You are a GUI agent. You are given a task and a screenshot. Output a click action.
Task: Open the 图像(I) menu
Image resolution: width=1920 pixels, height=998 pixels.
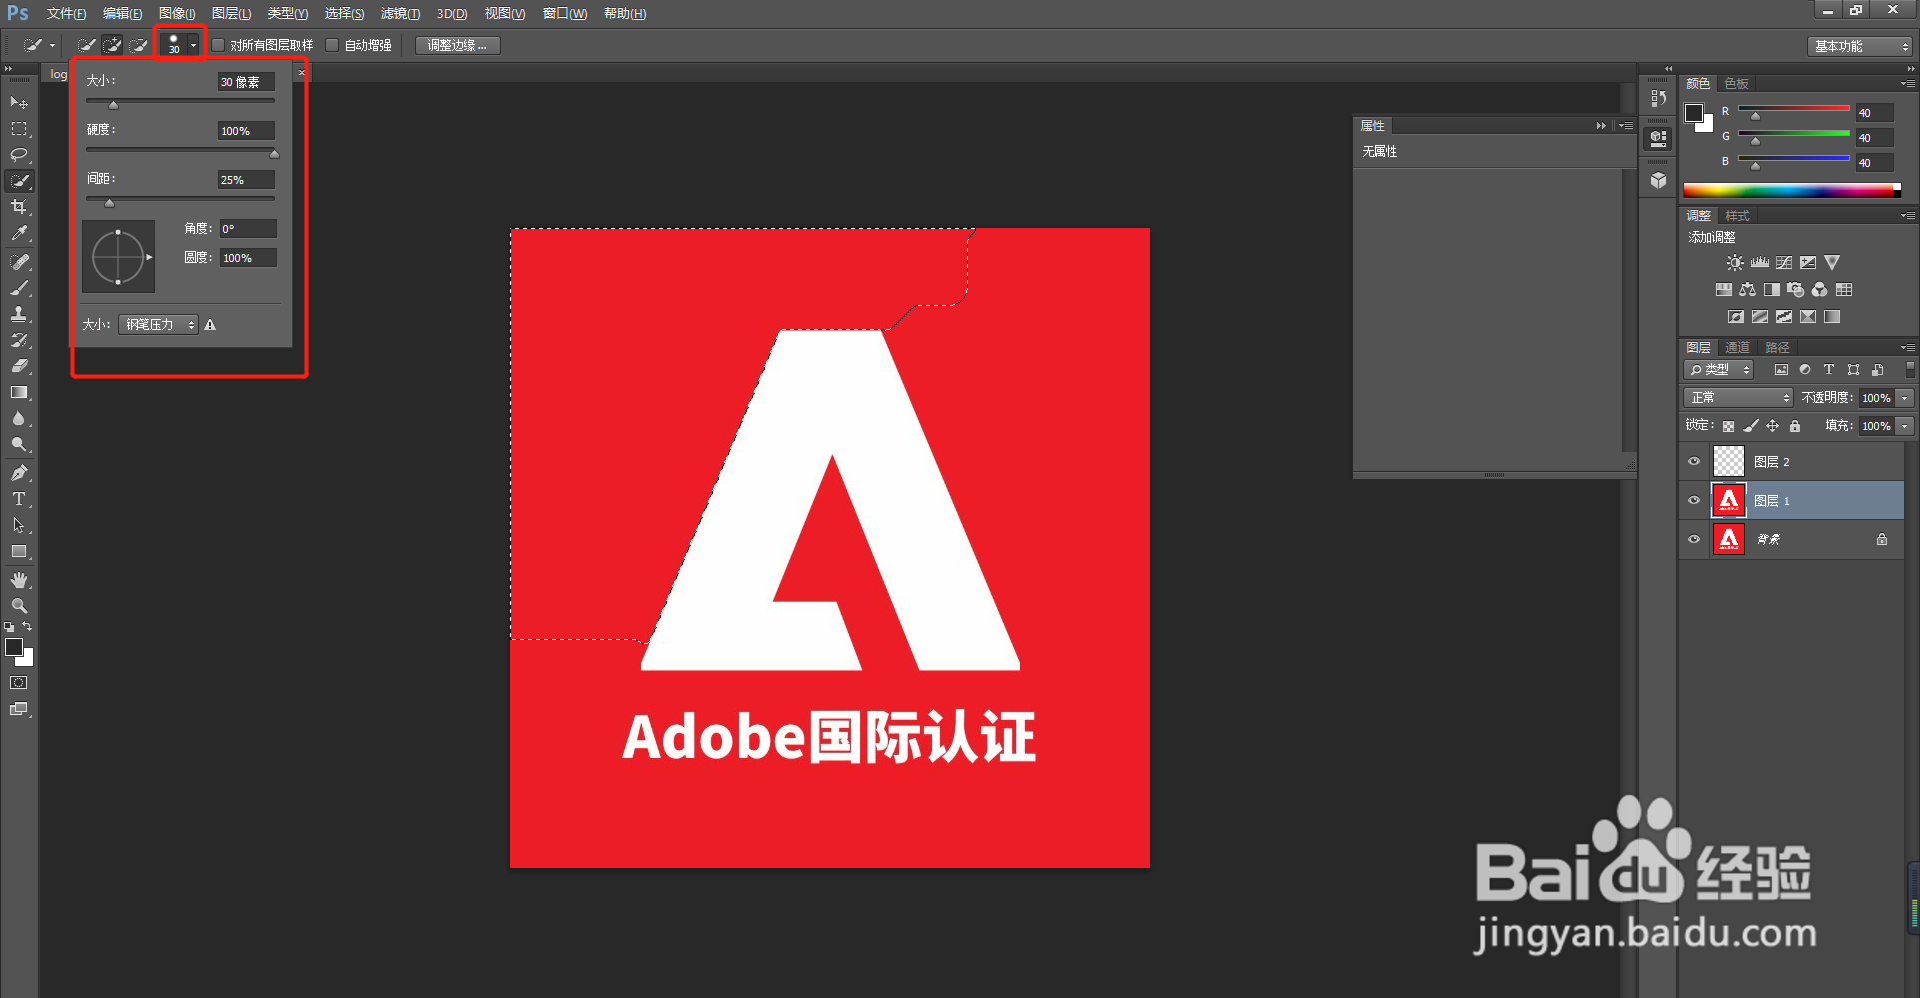click(177, 14)
